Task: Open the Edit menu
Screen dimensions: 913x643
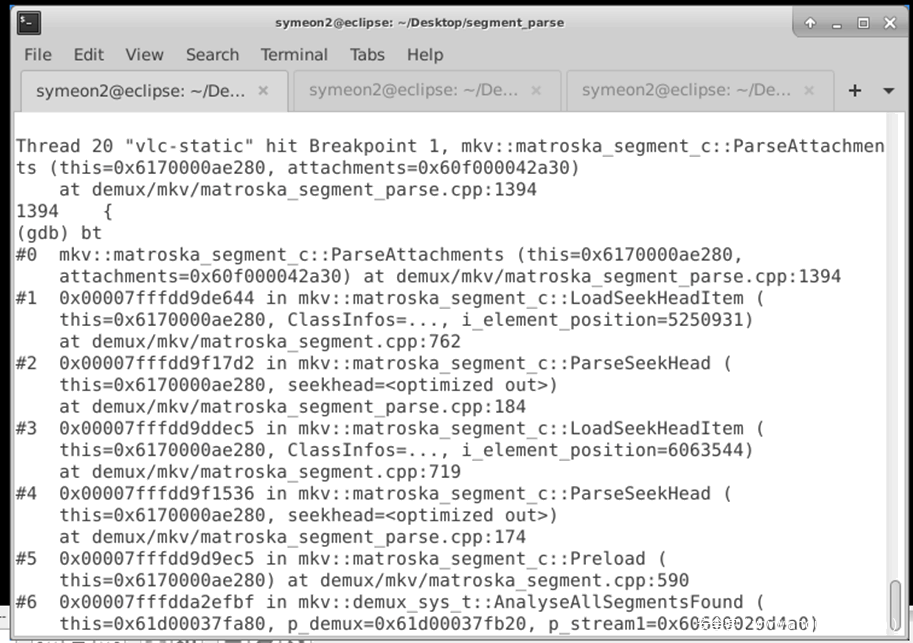Action: tap(88, 55)
